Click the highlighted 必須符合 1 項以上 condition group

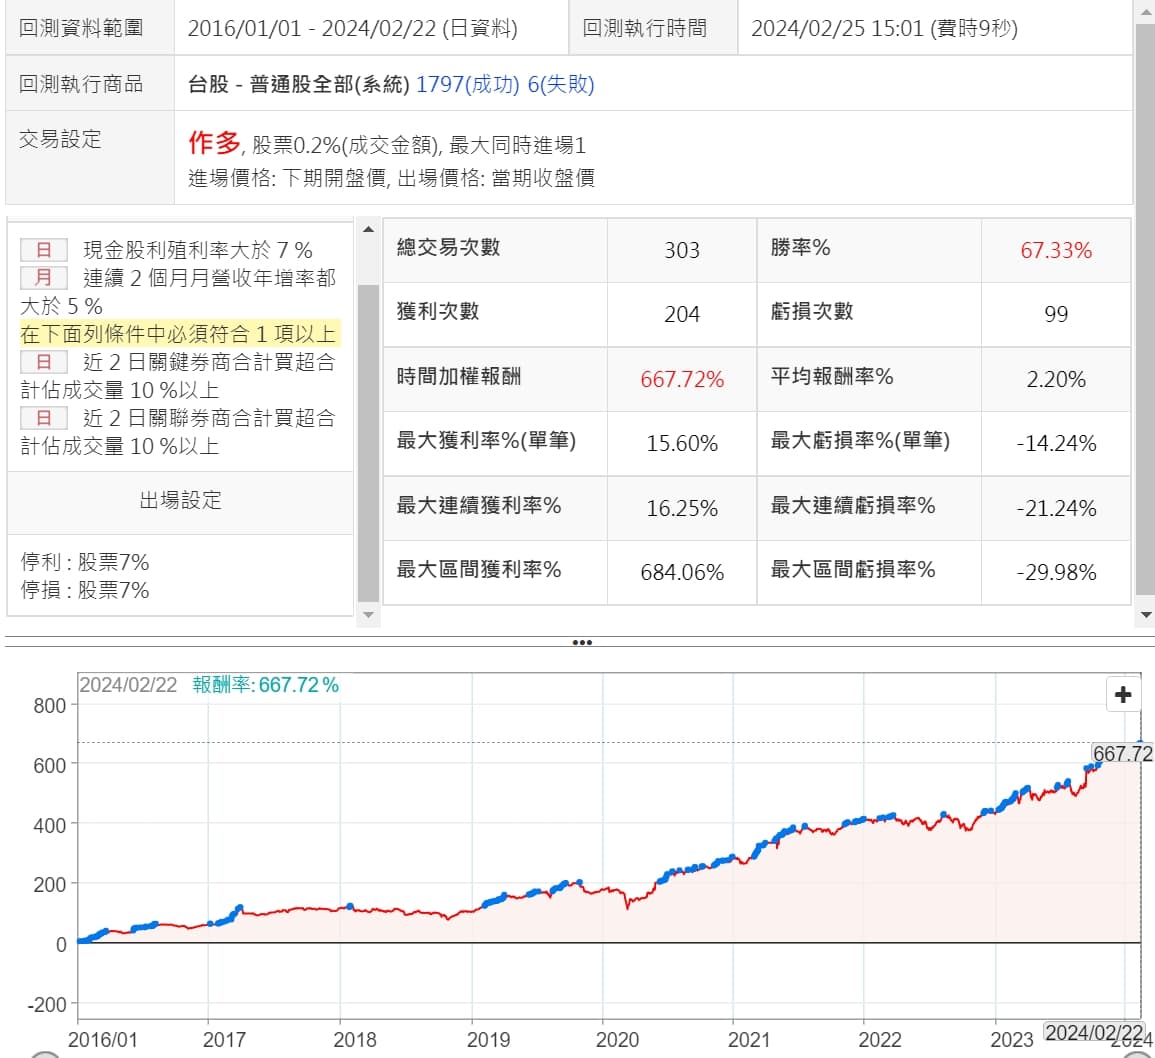click(180, 334)
